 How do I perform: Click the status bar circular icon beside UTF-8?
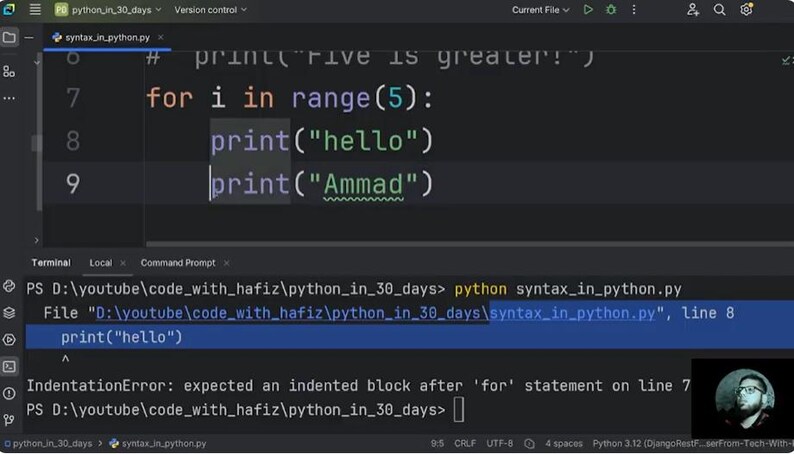[x=529, y=444]
